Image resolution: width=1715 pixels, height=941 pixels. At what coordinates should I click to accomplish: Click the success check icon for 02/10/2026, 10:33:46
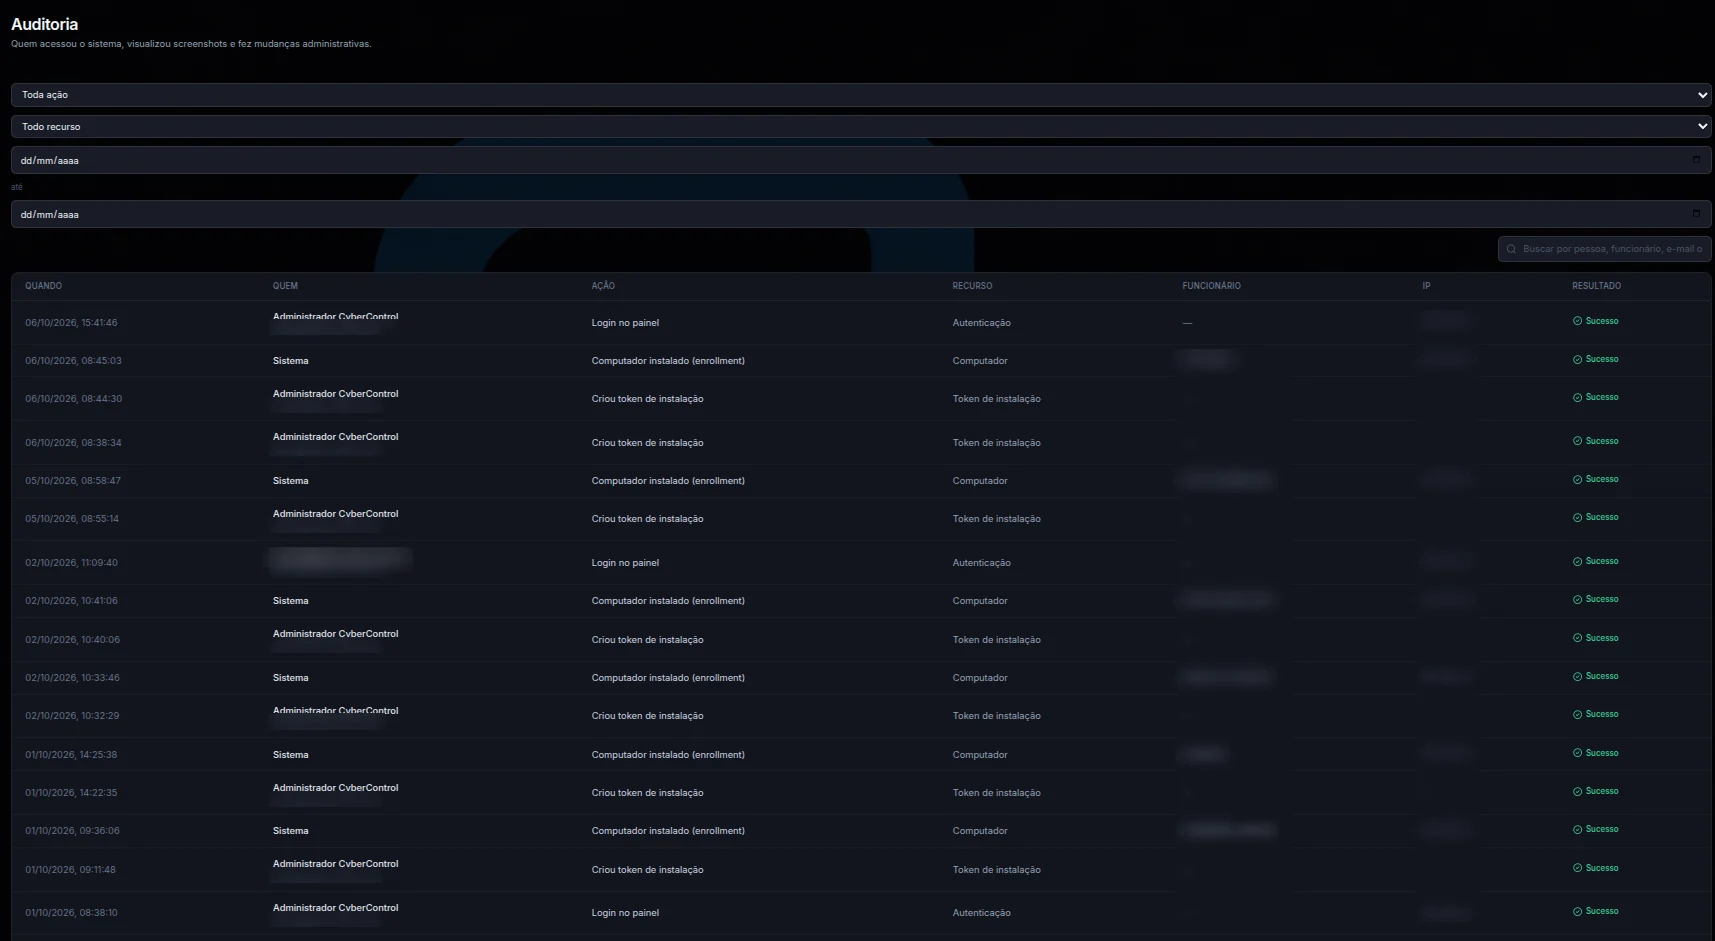1577,676
